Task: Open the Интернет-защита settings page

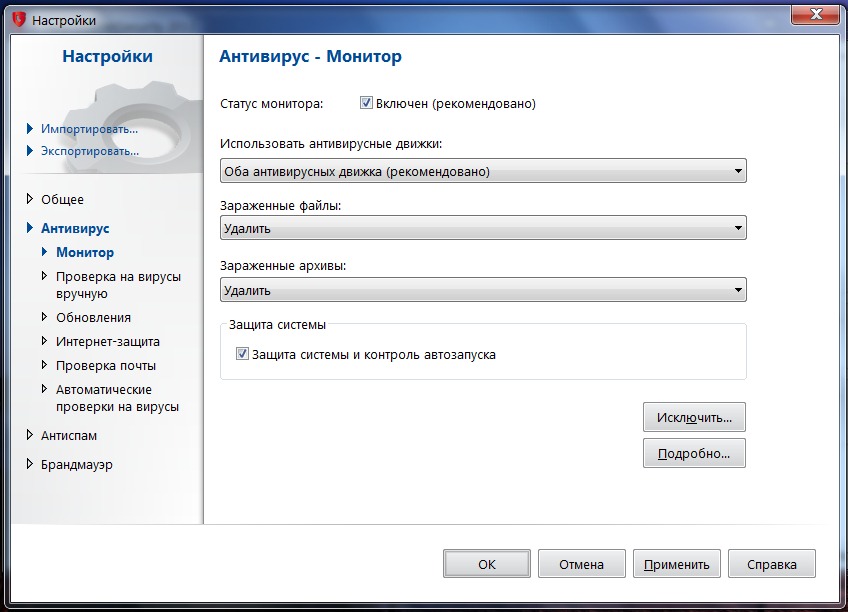Action: tap(108, 342)
